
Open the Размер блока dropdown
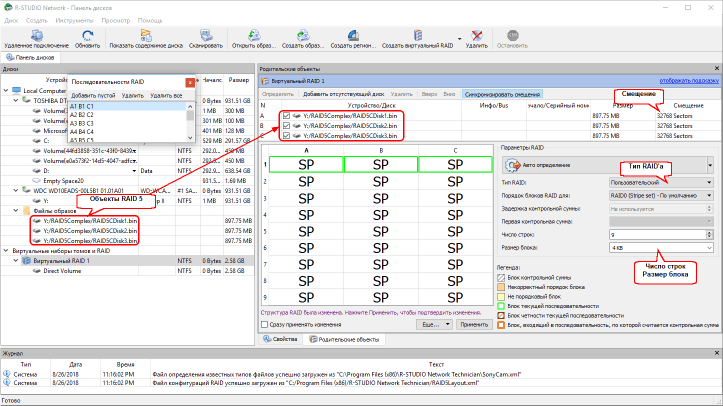point(709,247)
